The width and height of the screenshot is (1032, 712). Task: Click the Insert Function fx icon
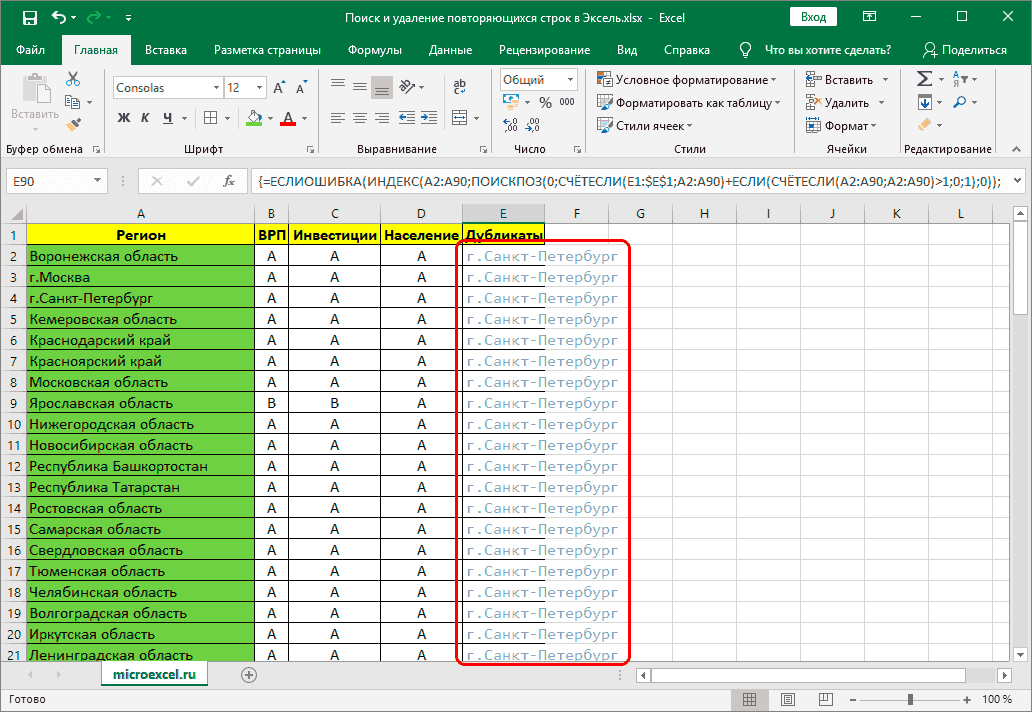coord(229,181)
